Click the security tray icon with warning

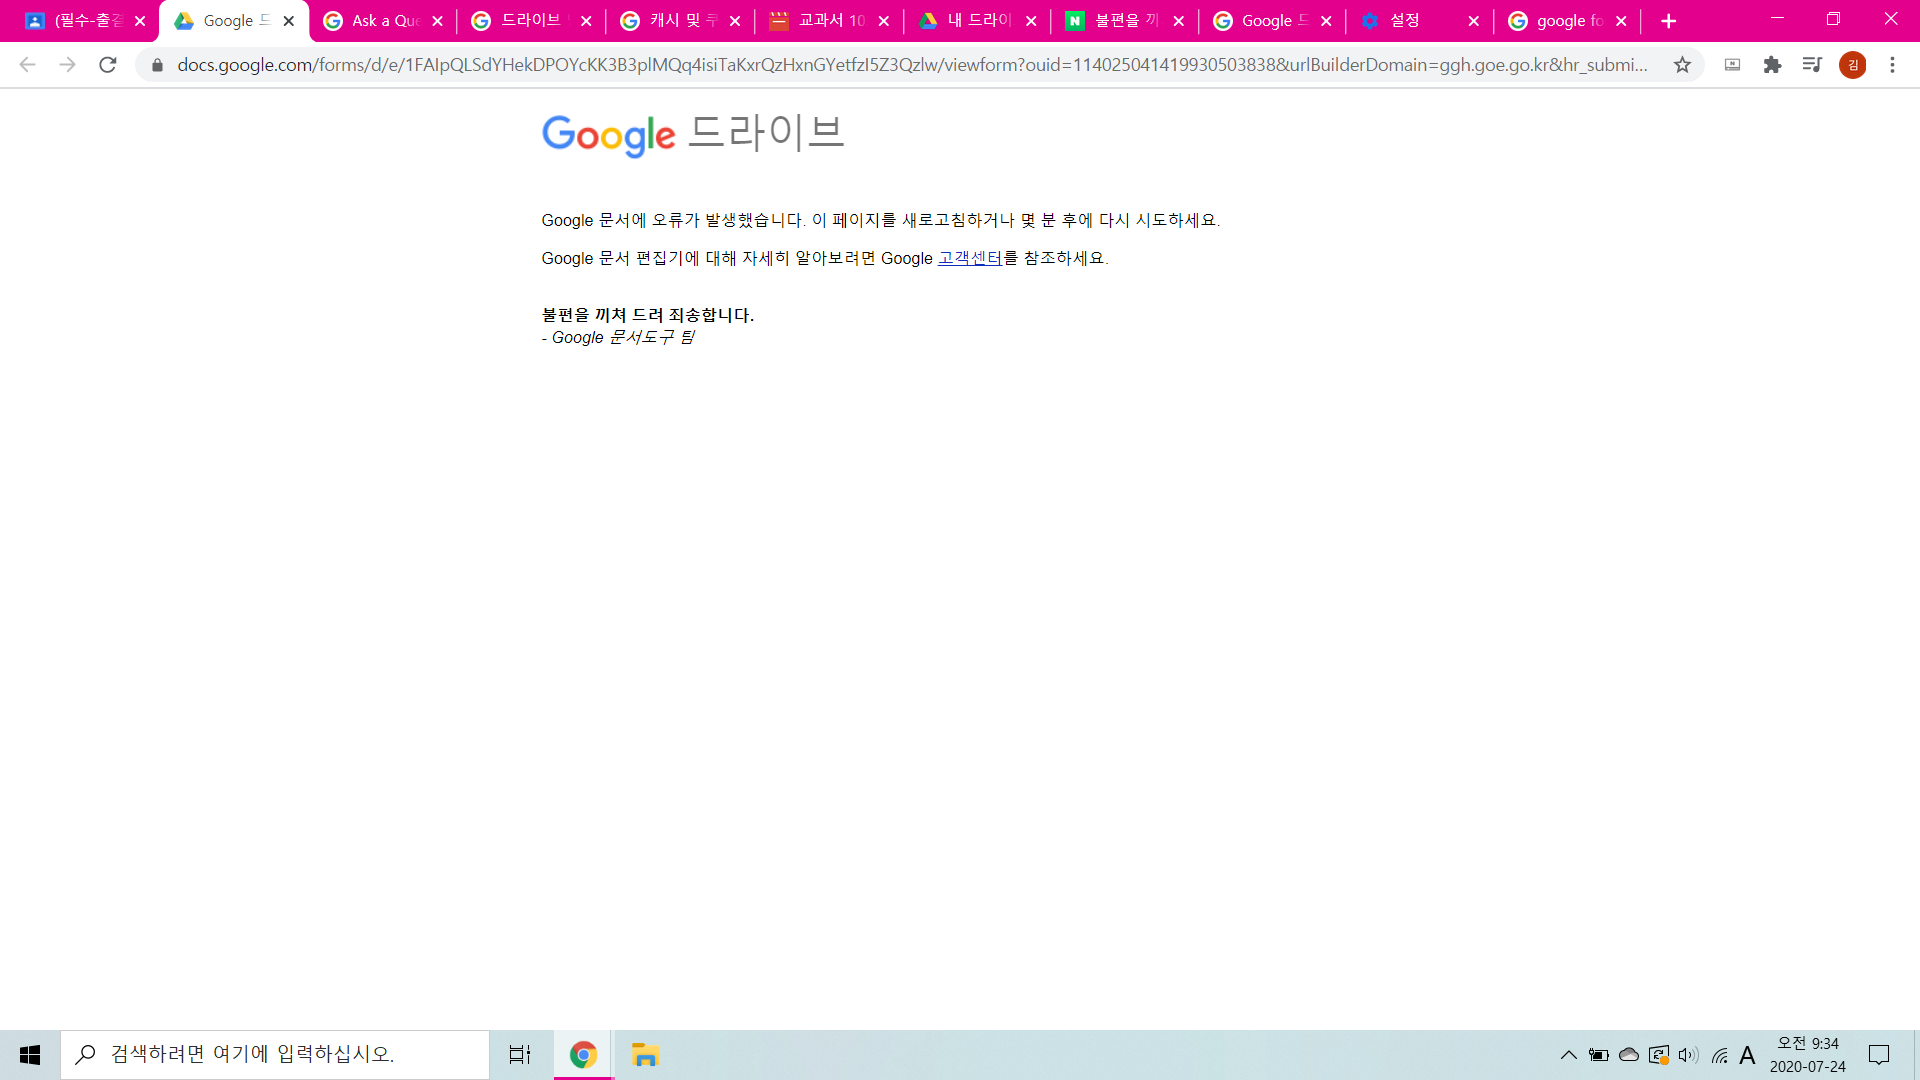1659,1055
